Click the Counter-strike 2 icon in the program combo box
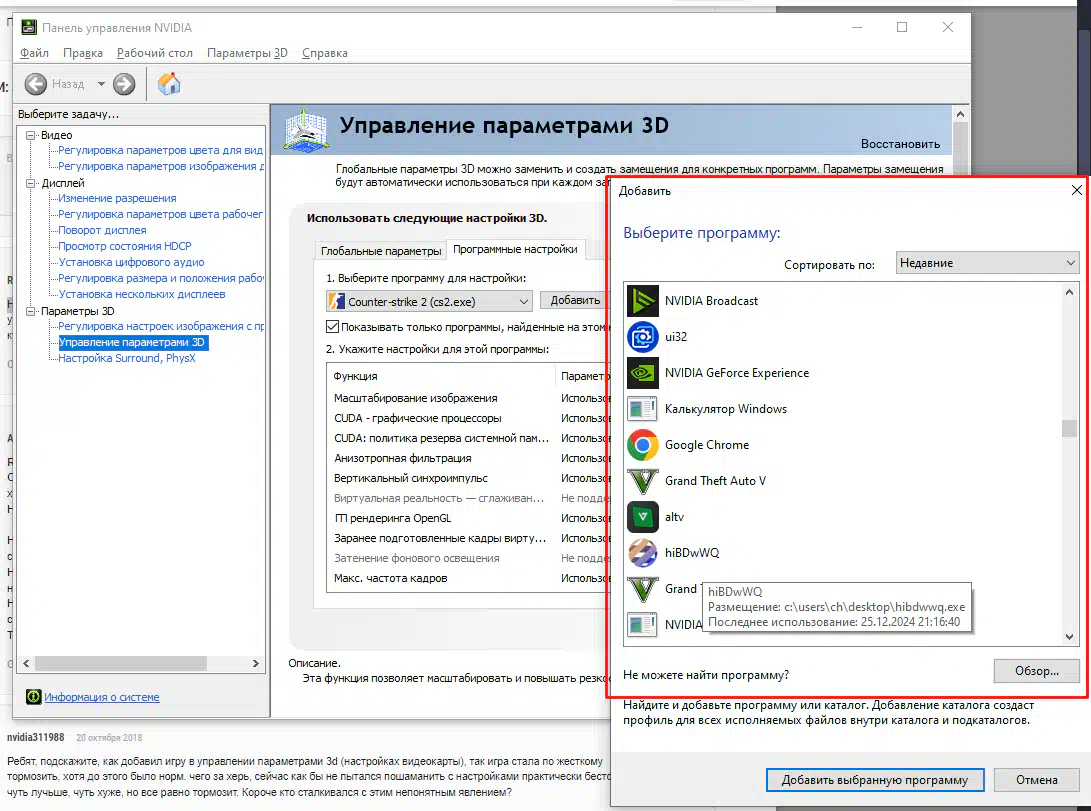The height and width of the screenshot is (811, 1091). tap(337, 301)
